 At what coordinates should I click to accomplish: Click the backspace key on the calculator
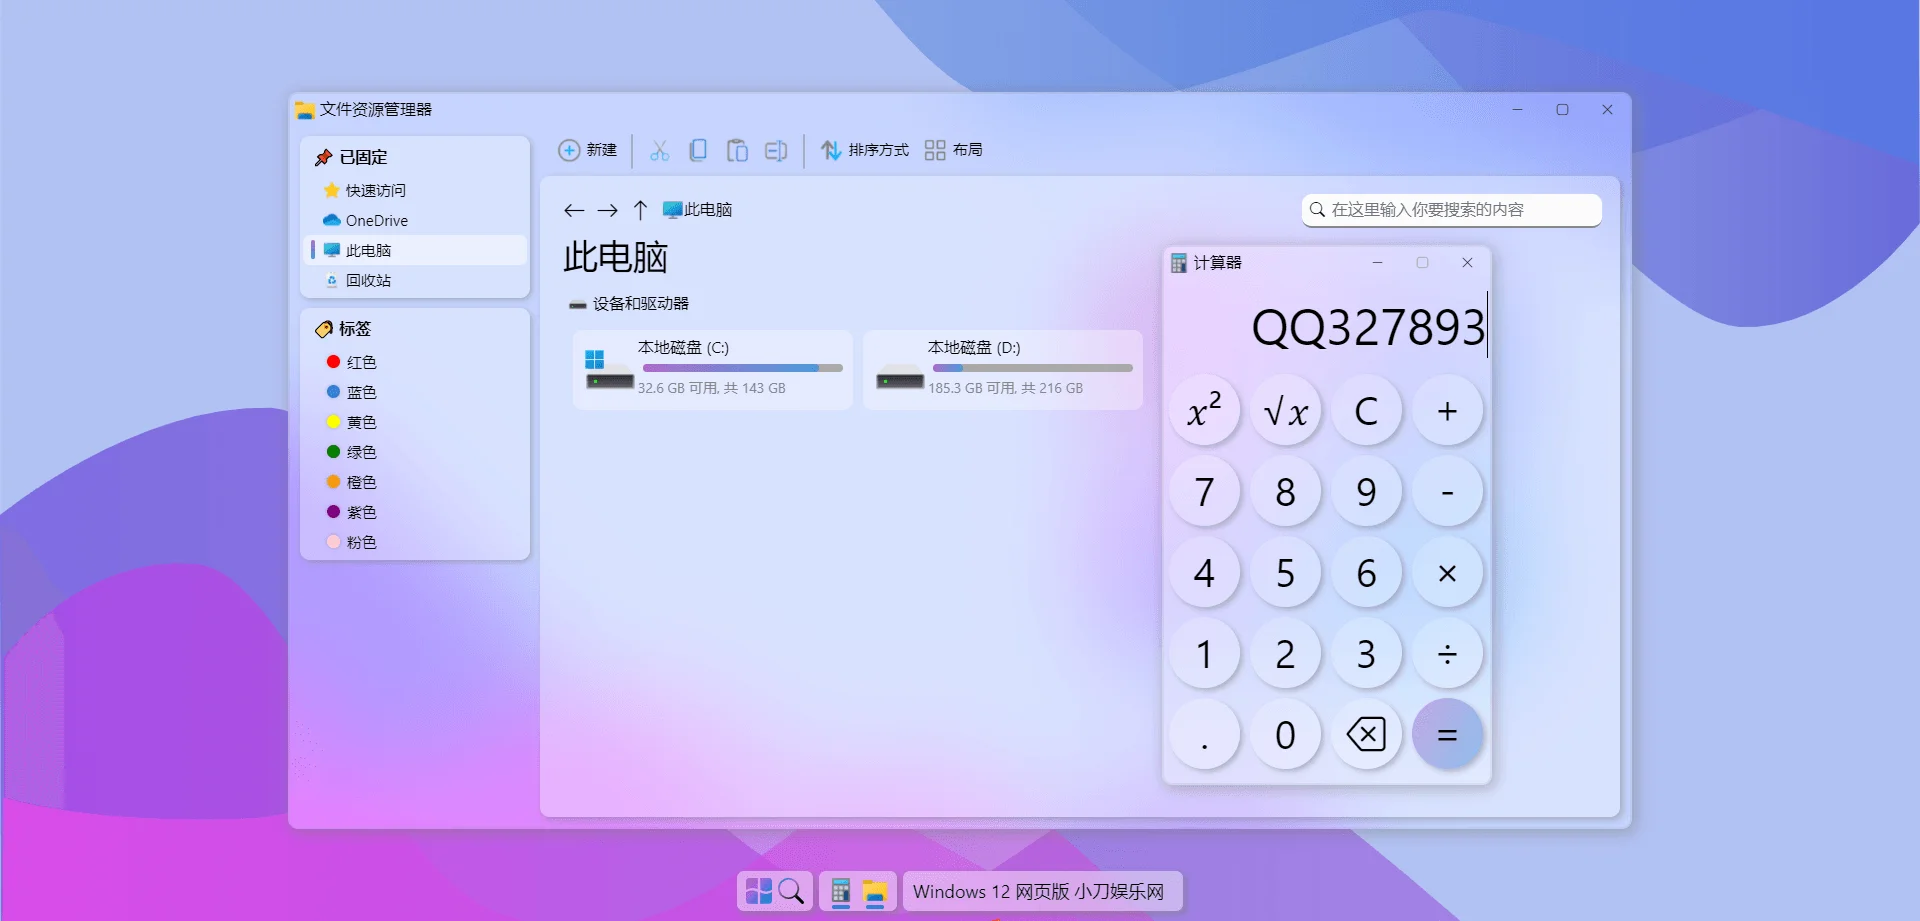[1366, 734]
